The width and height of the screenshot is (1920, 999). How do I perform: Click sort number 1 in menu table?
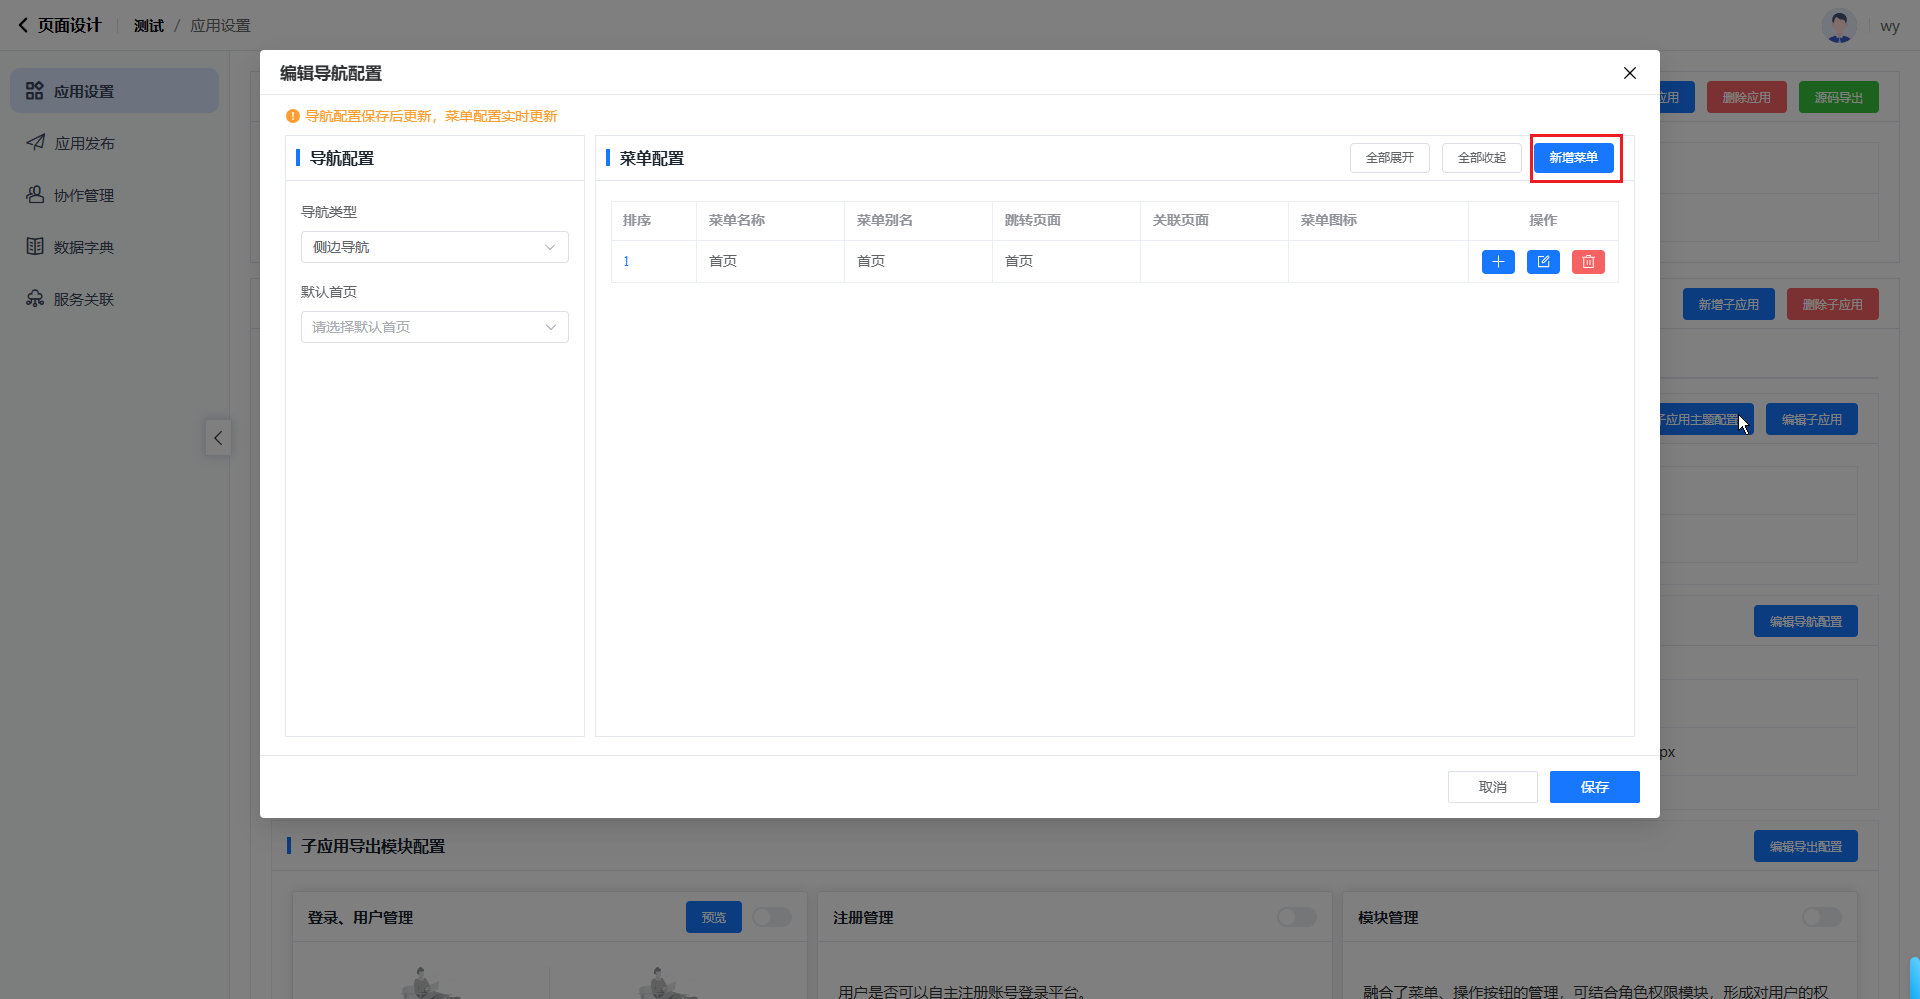tap(627, 262)
